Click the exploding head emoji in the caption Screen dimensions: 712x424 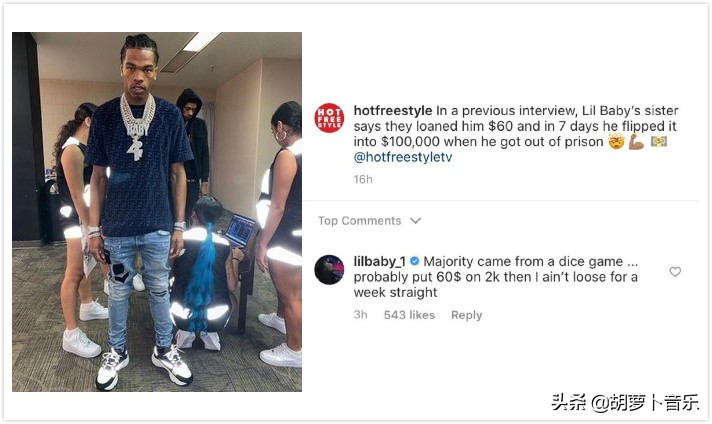(616, 142)
